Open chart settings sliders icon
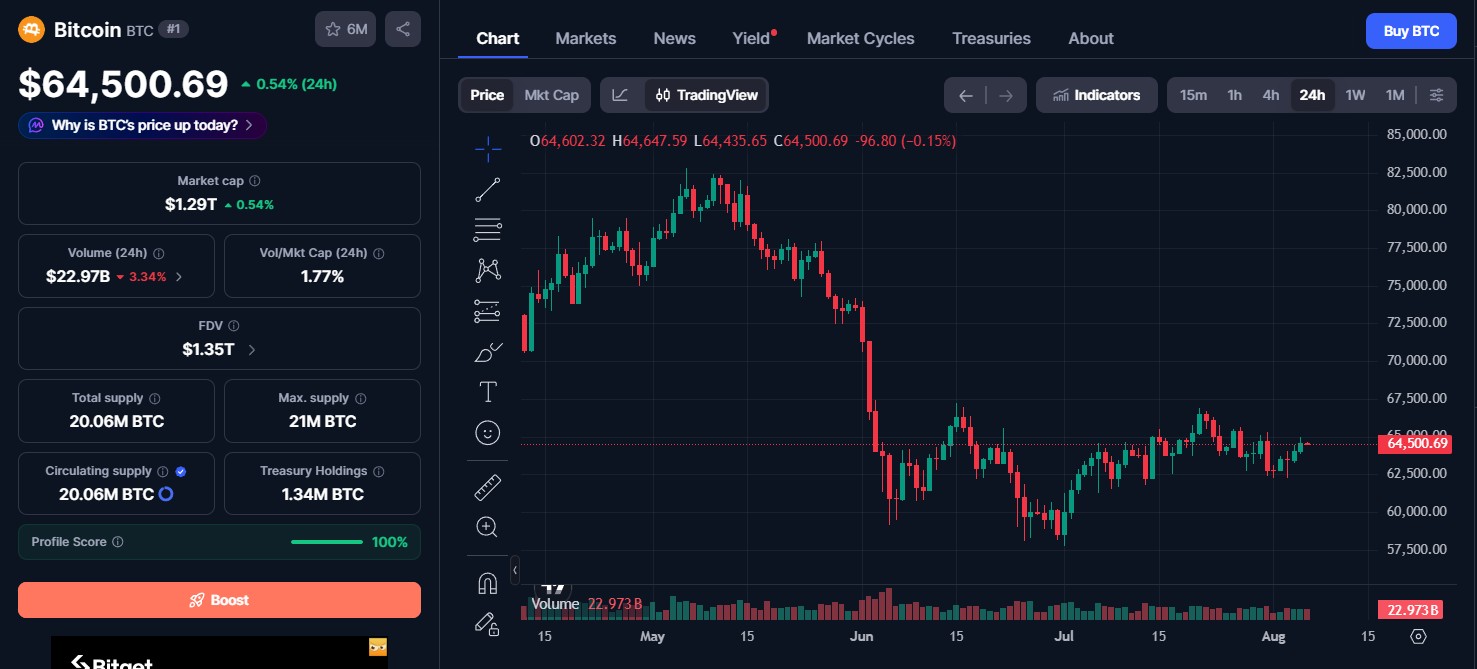 click(x=1436, y=95)
